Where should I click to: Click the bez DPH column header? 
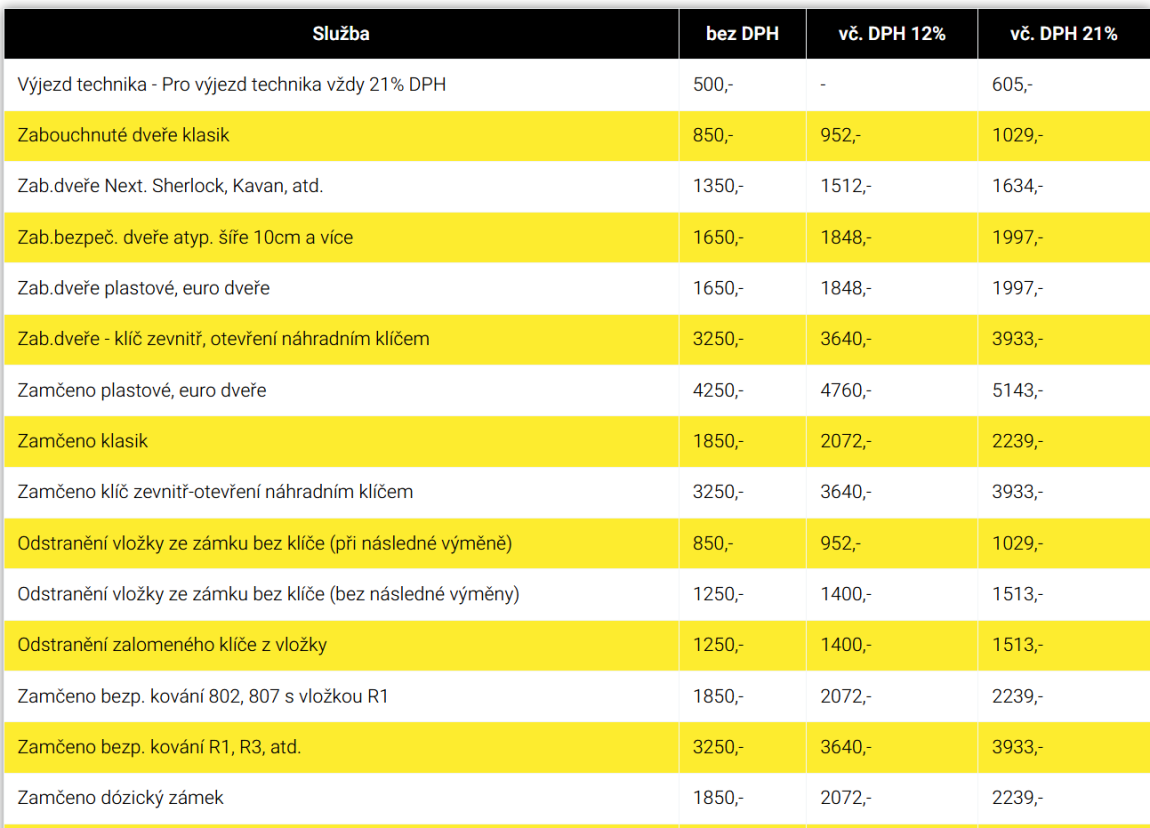tap(742, 34)
